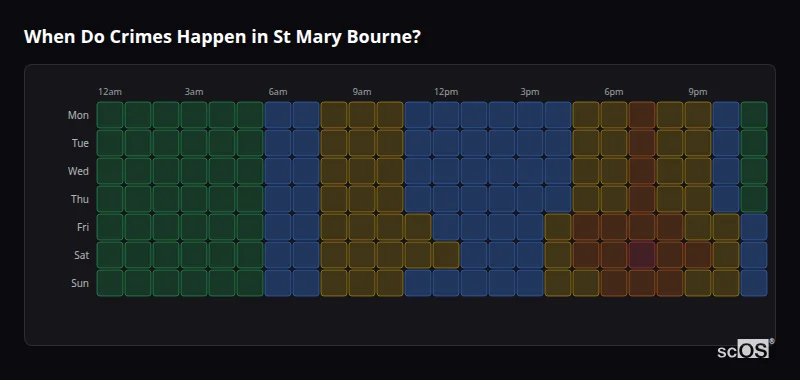Image resolution: width=800 pixels, height=380 pixels.
Task: Select the "Sat" row label
Action: click(82, 255)
